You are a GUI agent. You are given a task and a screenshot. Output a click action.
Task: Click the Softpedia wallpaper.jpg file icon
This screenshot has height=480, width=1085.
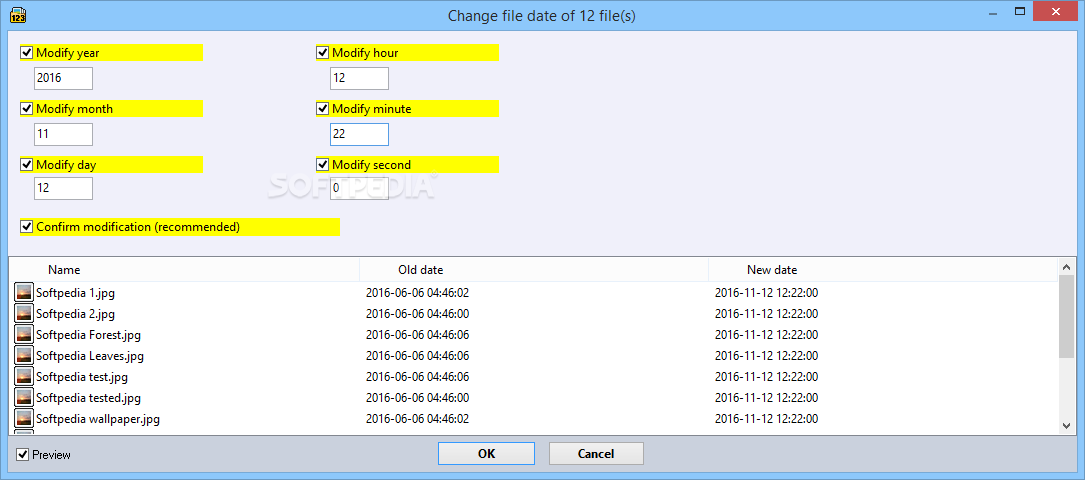tap(24, 419)
